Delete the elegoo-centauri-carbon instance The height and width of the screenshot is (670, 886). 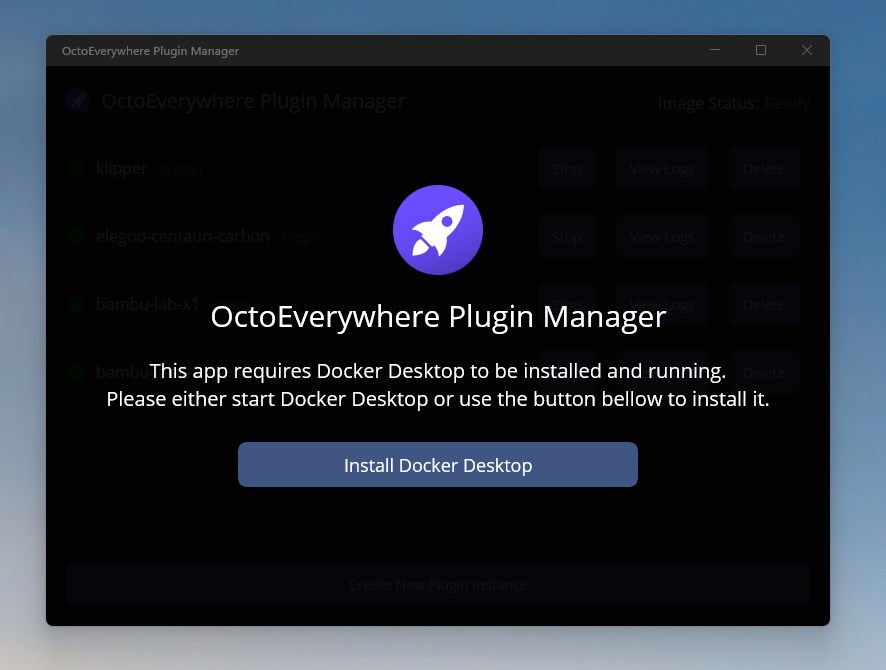point(763,237)
